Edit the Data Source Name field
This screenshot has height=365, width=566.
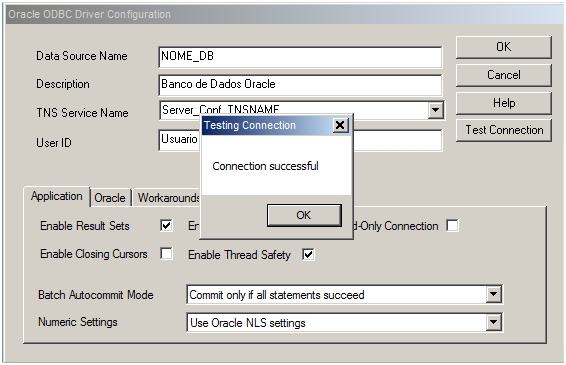click(300, 57)
